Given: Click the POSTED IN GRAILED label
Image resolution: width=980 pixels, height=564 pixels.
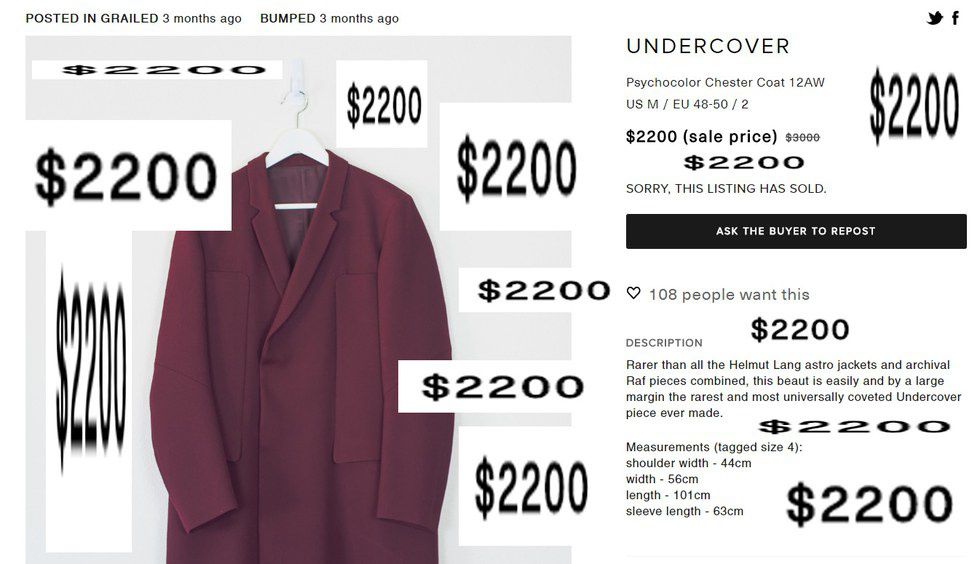Looking at the screenshot, I should coord(92,19).
